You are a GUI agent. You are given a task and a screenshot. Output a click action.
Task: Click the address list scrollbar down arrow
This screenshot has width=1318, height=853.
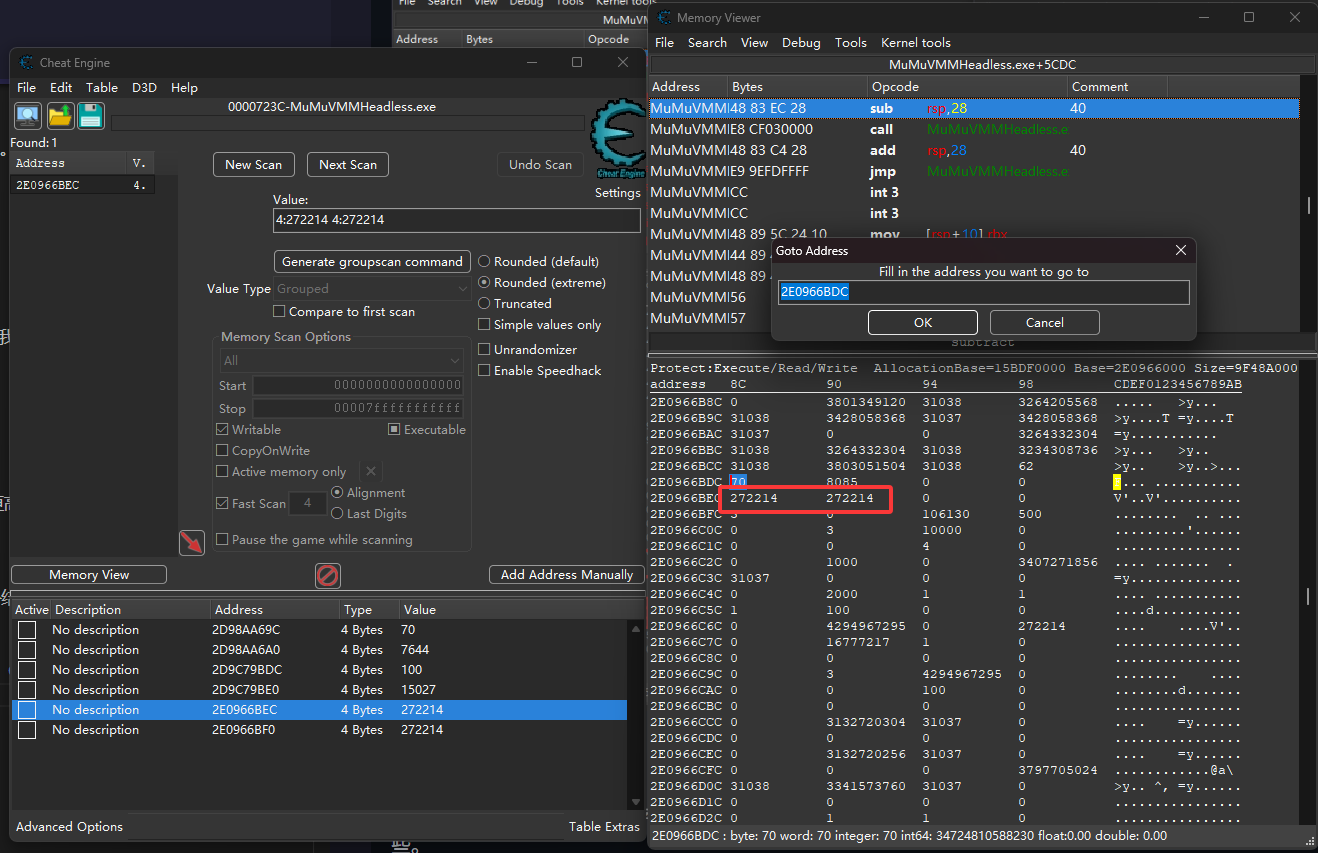[634, 802]
